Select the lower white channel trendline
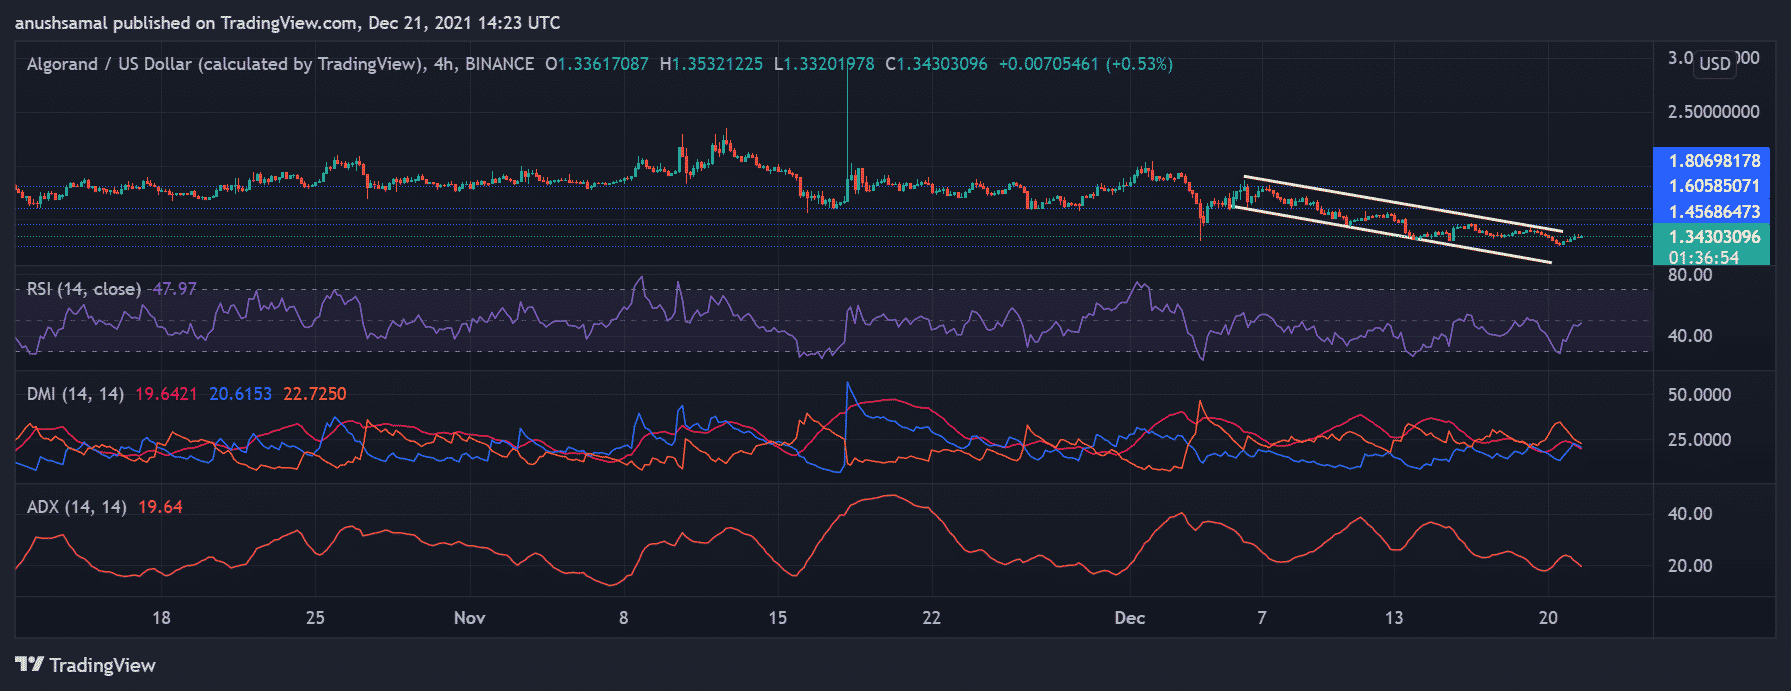Screen dimensions: 1791x691 [1390, 235]
